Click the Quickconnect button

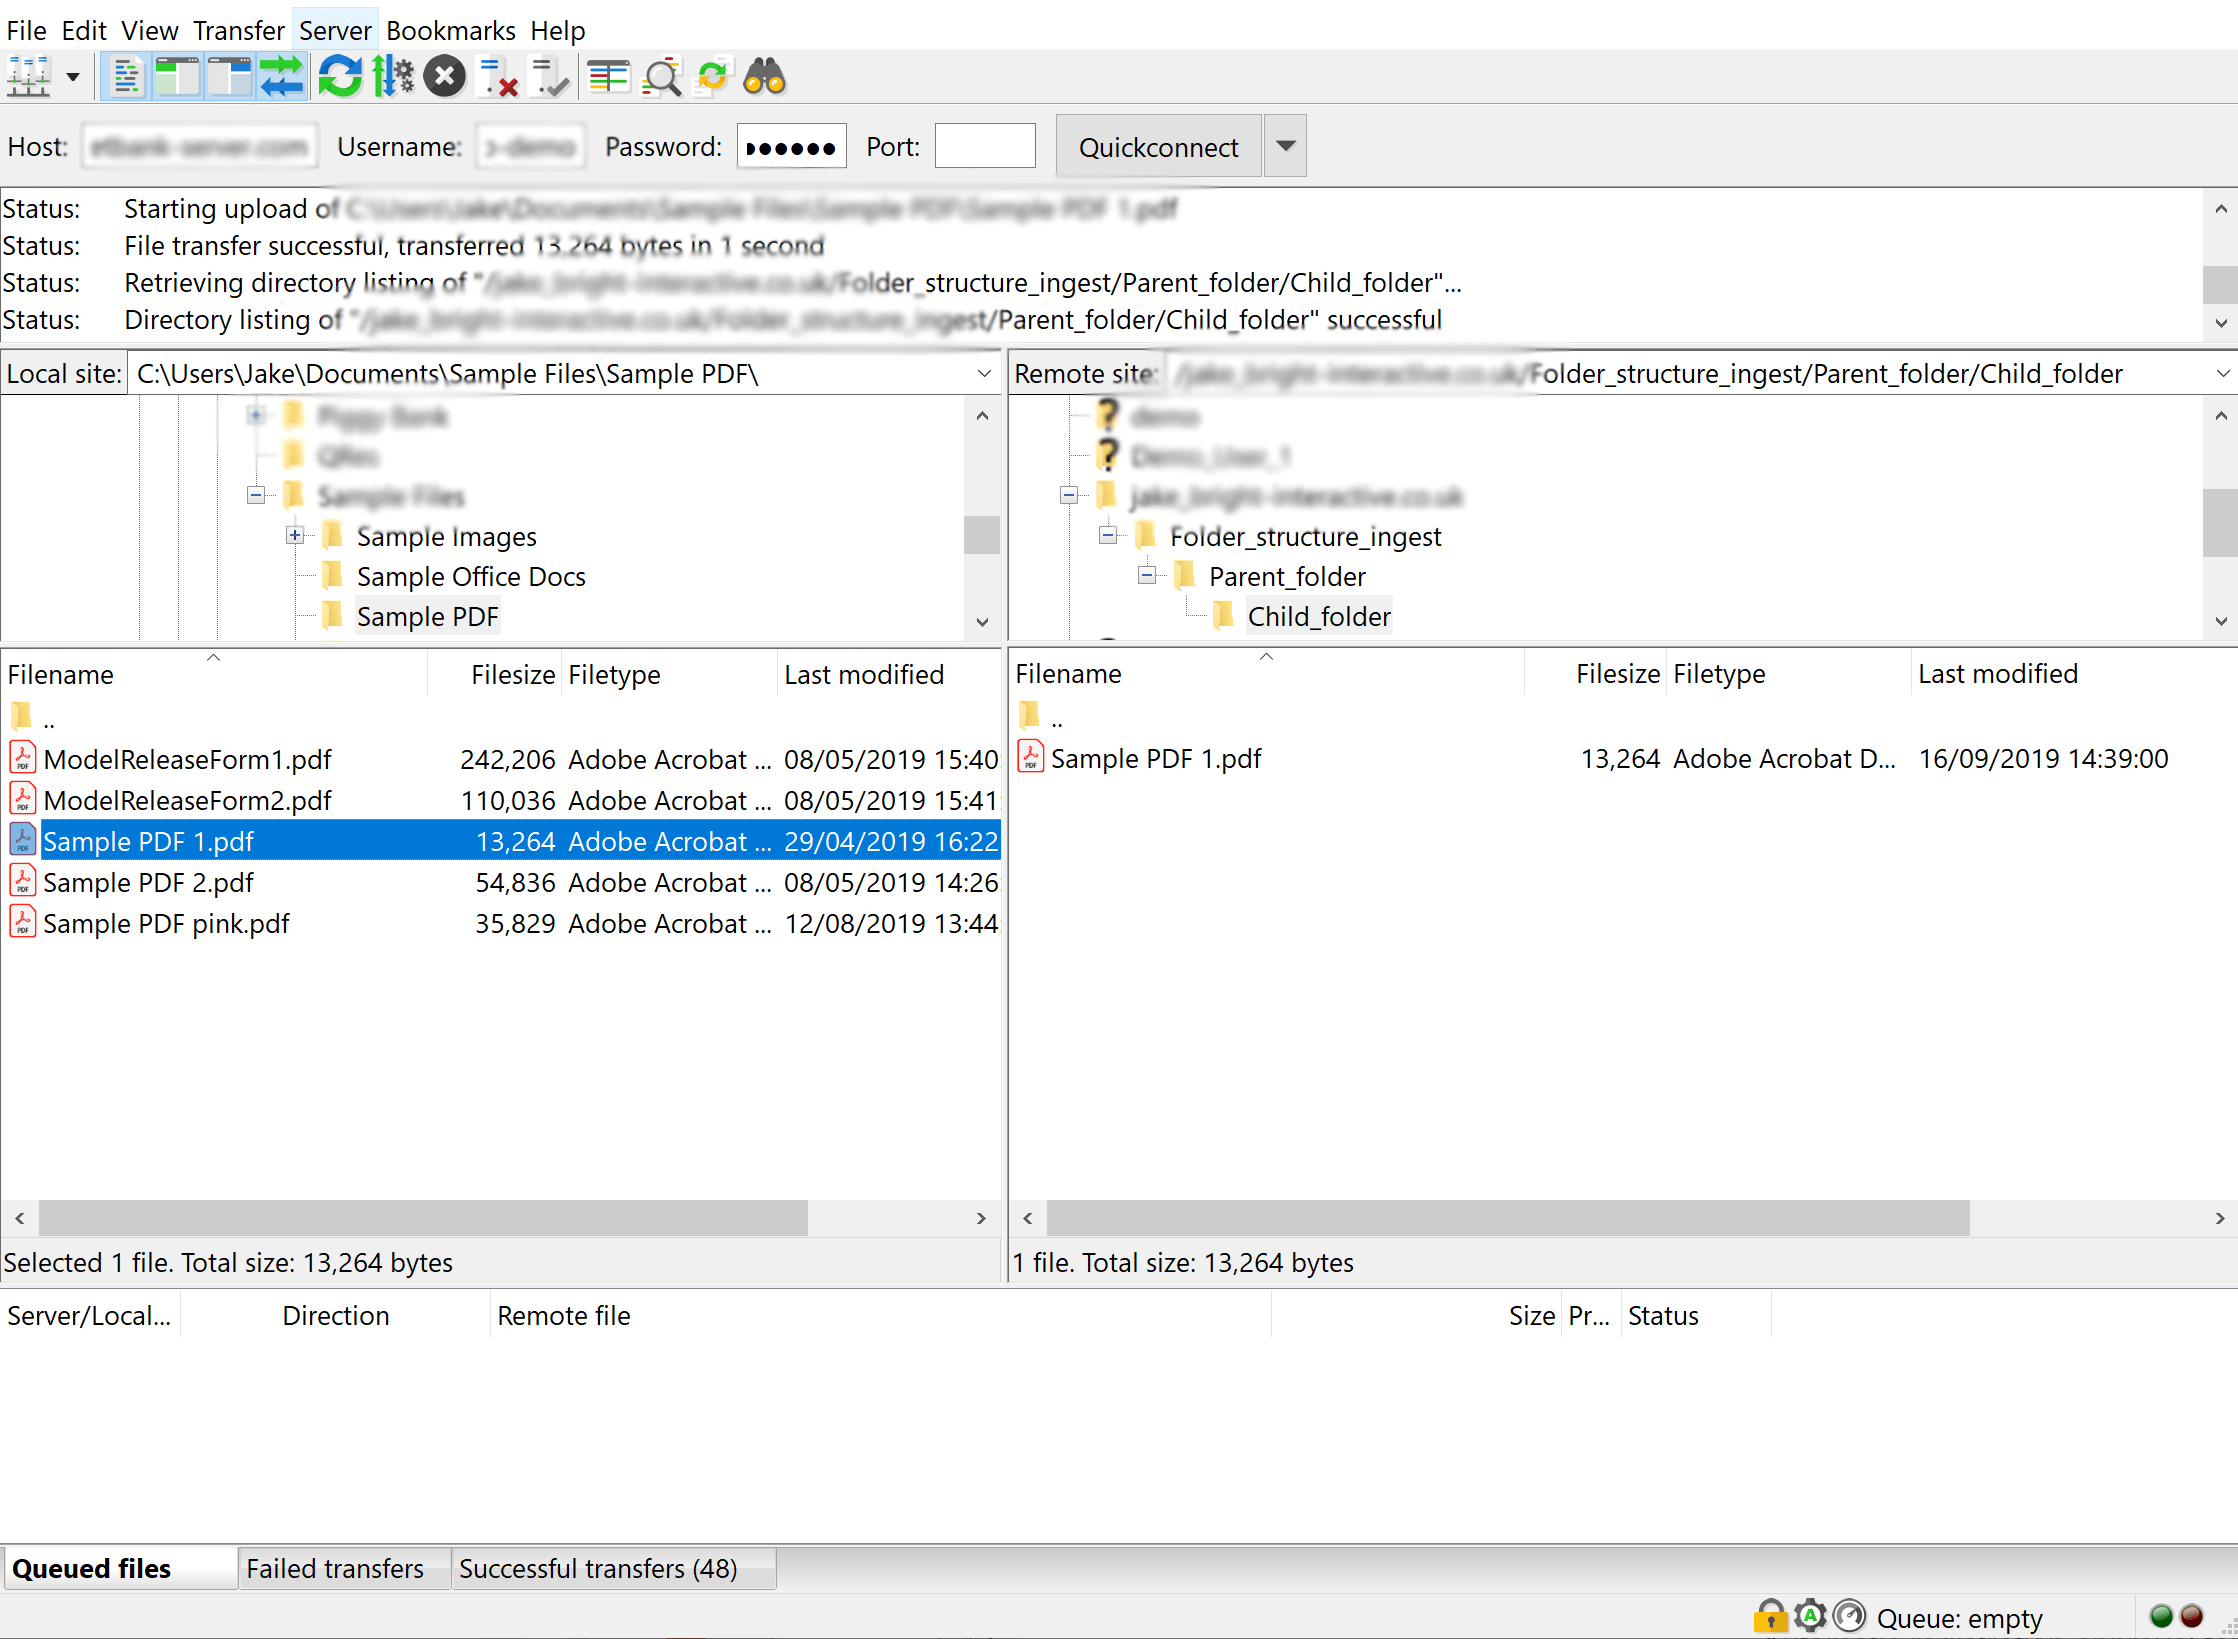click(x=1158, y=147)
